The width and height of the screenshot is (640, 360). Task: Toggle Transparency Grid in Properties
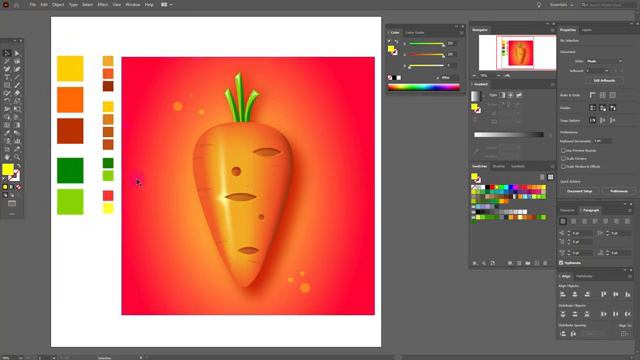point(613,95)
